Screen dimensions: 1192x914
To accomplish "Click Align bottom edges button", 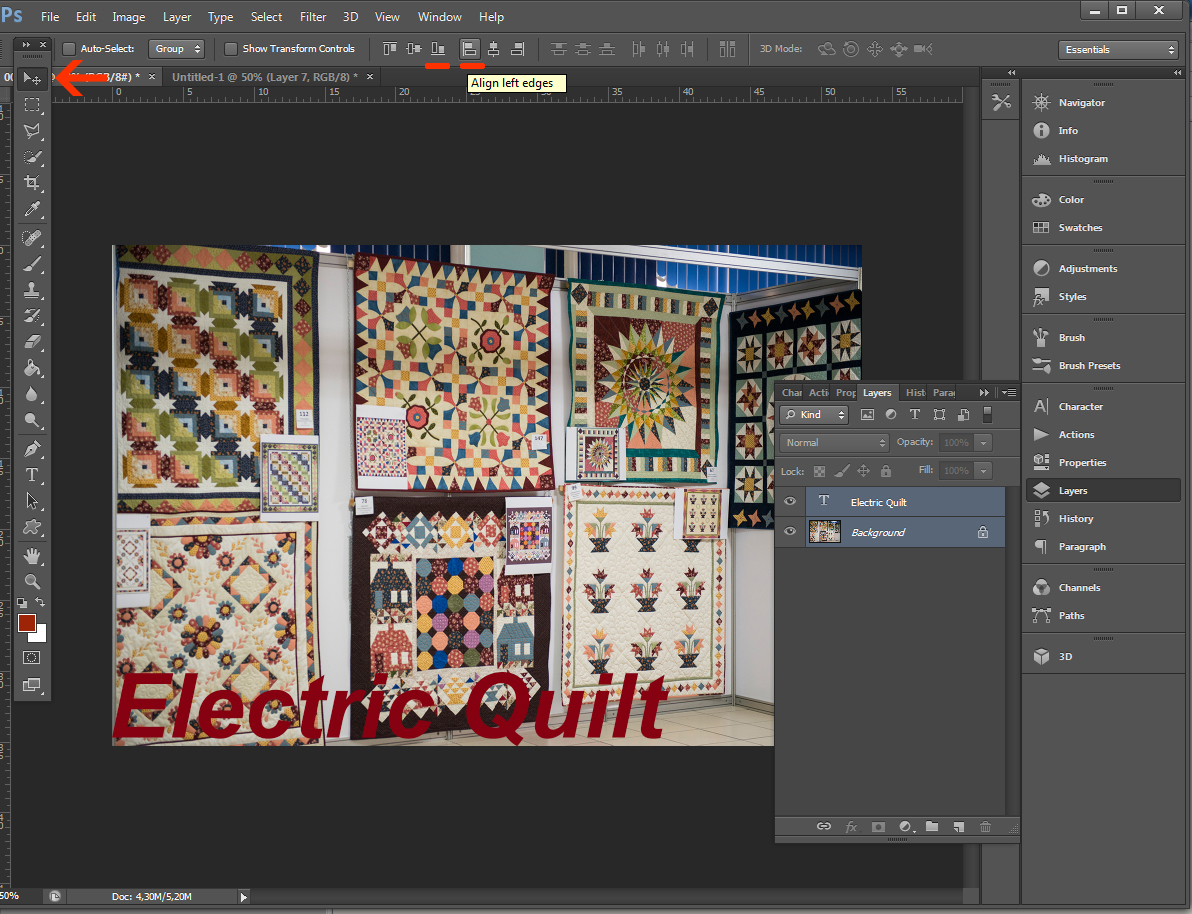I will [x=438, y=49].
